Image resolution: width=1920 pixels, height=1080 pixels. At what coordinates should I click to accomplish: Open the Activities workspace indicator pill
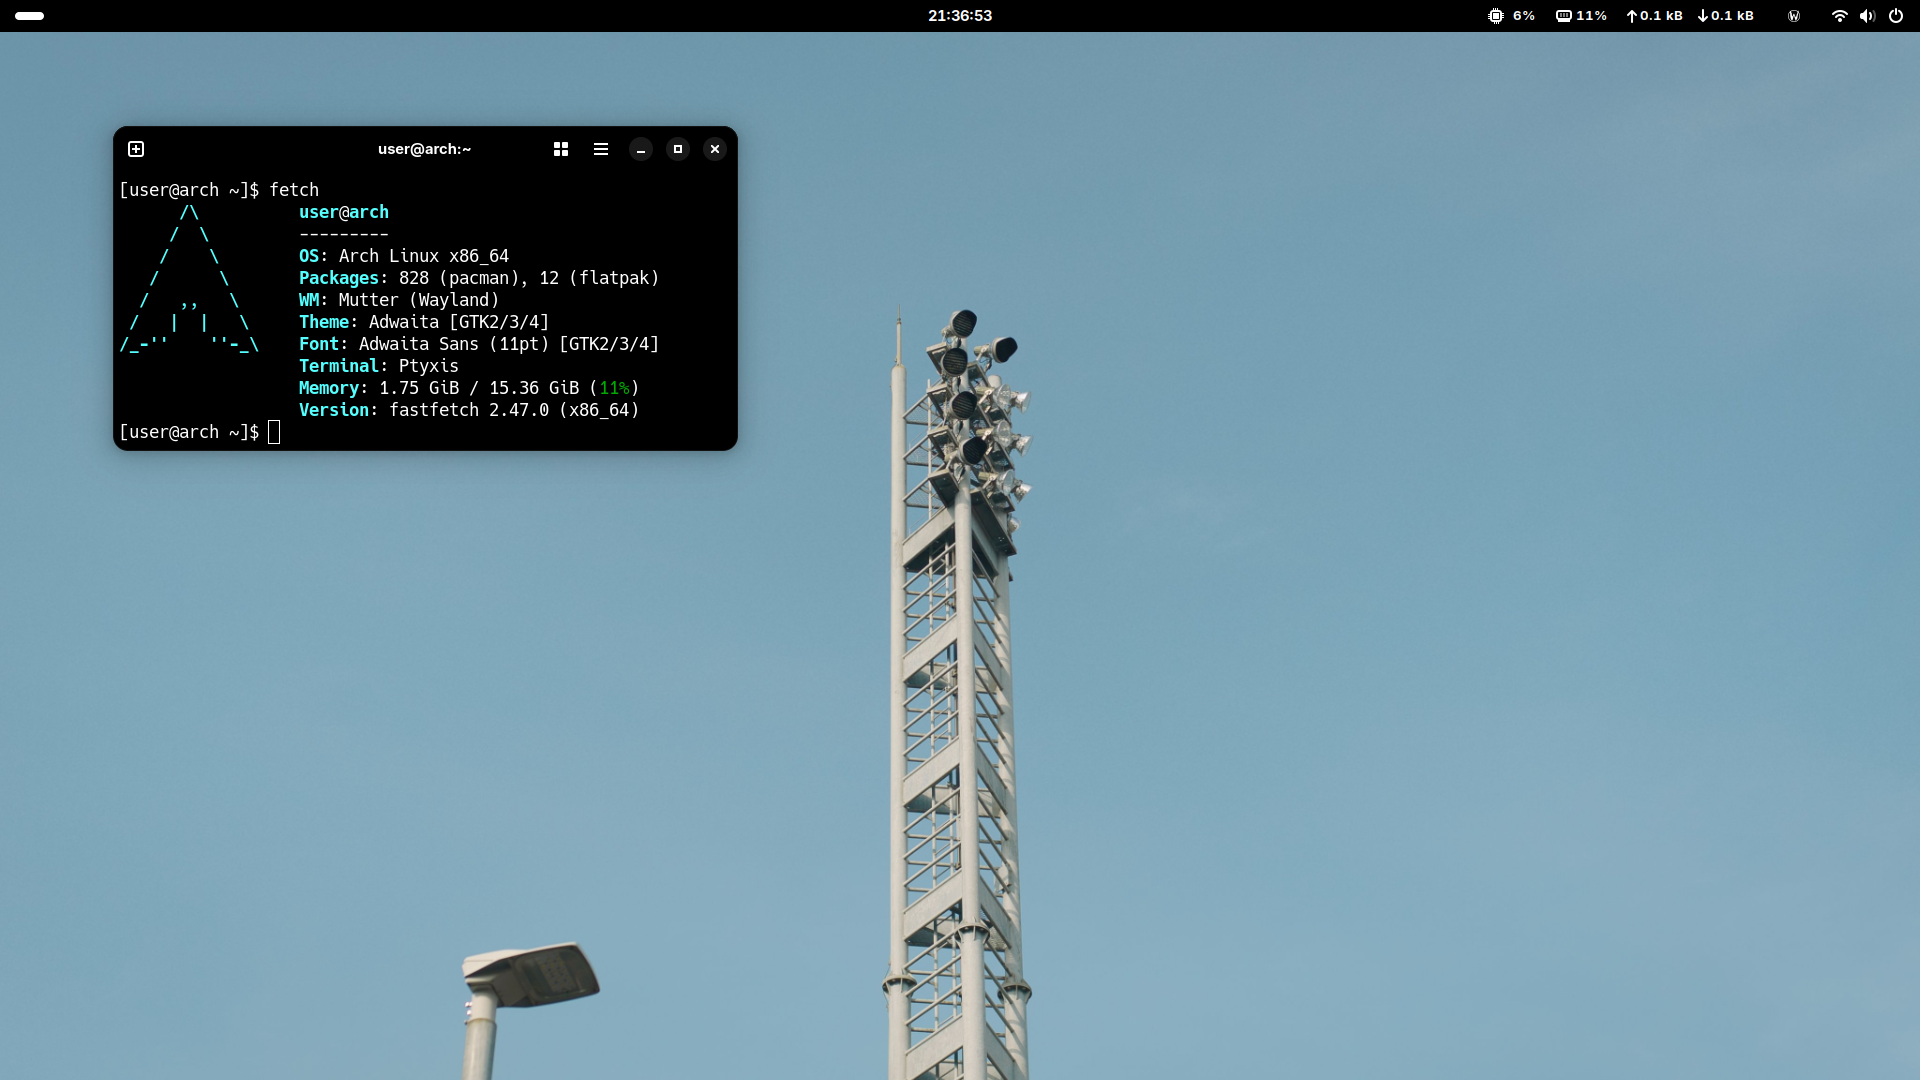pos(30,16)
